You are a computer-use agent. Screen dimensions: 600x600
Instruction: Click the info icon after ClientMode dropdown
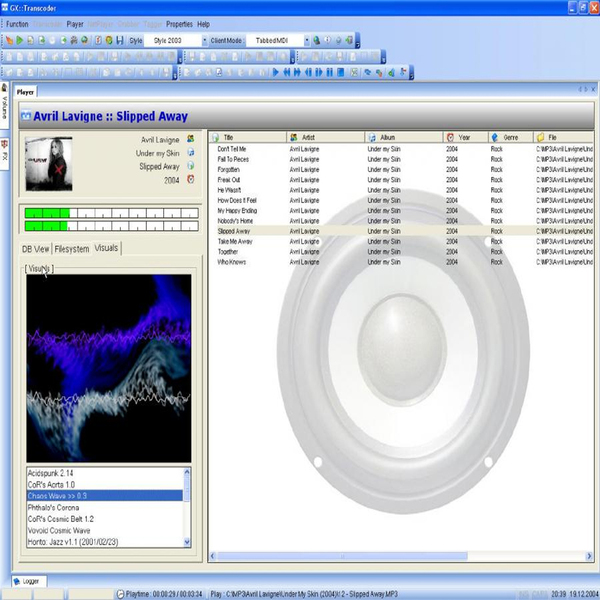(x=328, y=40)
